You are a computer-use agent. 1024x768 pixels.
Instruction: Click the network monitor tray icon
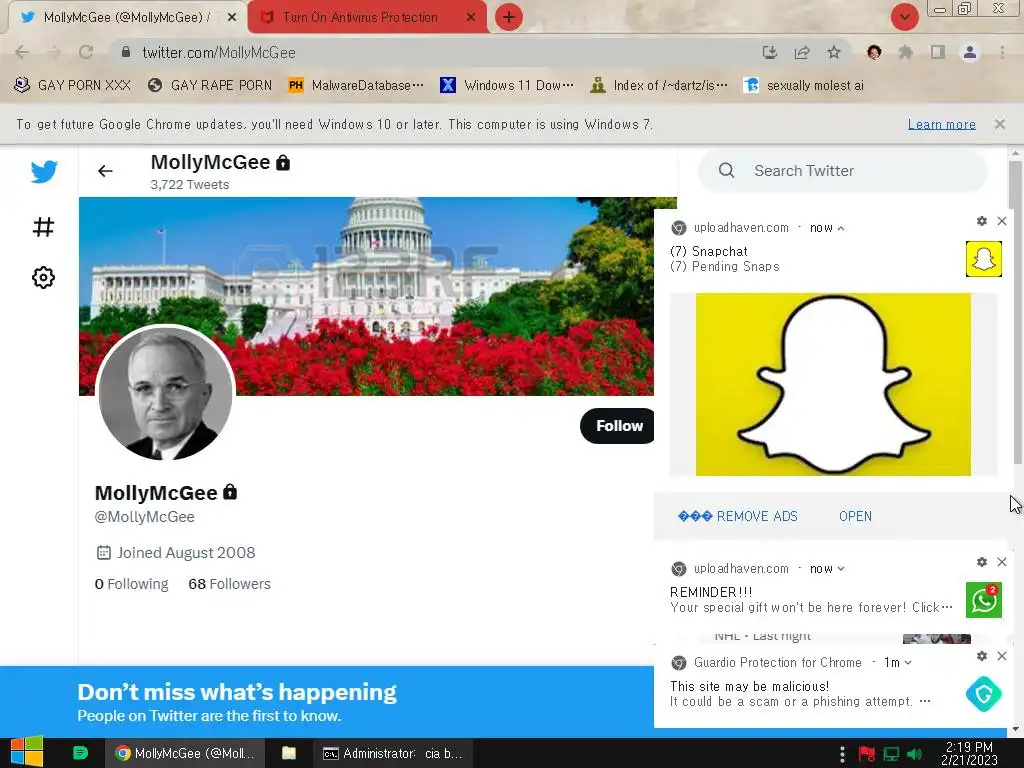(891, 754)
